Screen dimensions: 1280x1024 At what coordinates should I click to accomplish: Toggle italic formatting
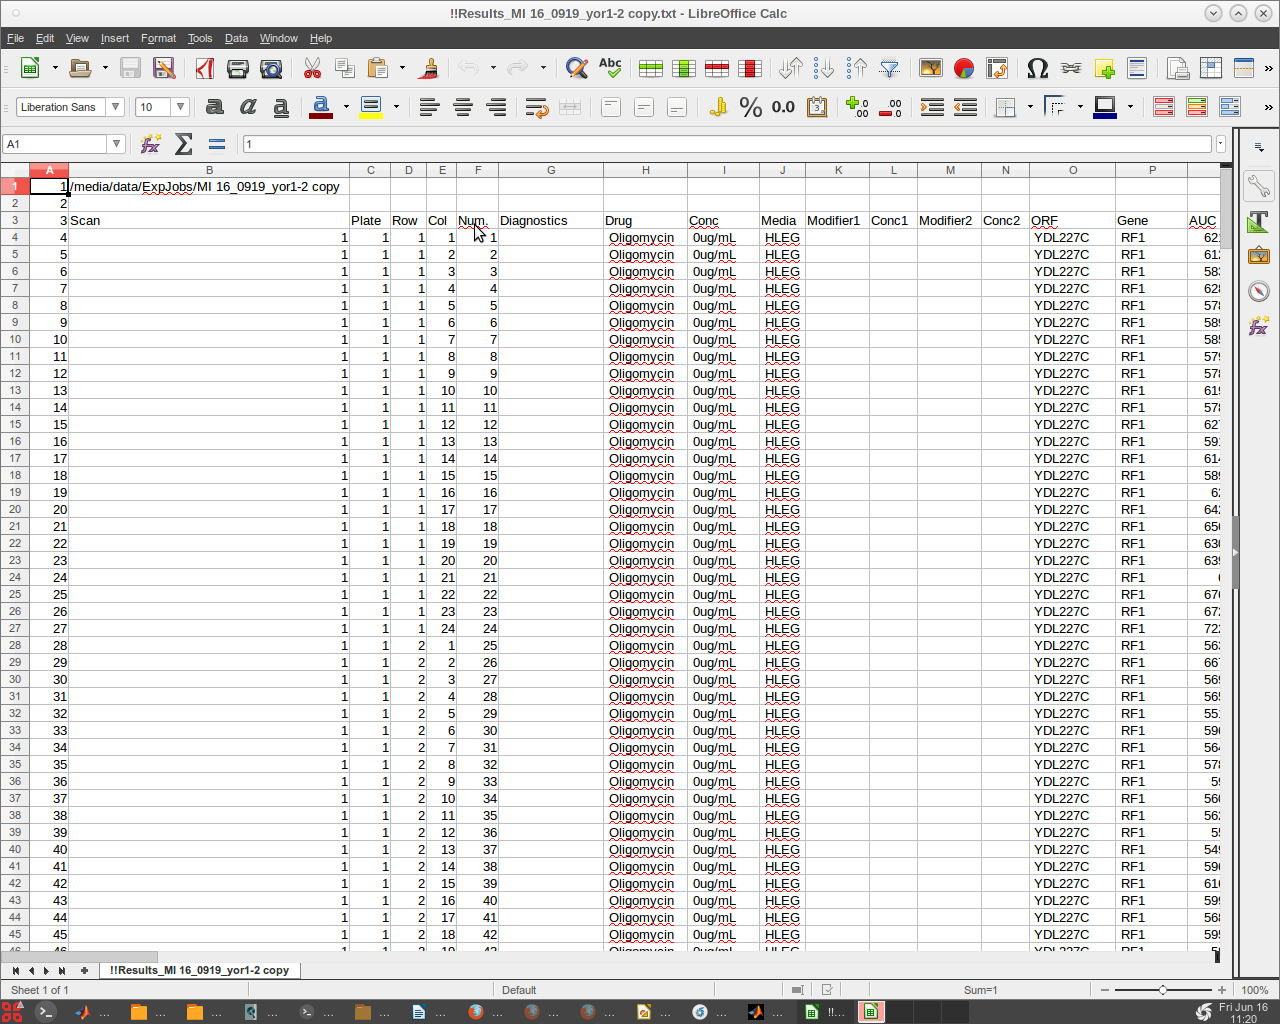[248, 107]
